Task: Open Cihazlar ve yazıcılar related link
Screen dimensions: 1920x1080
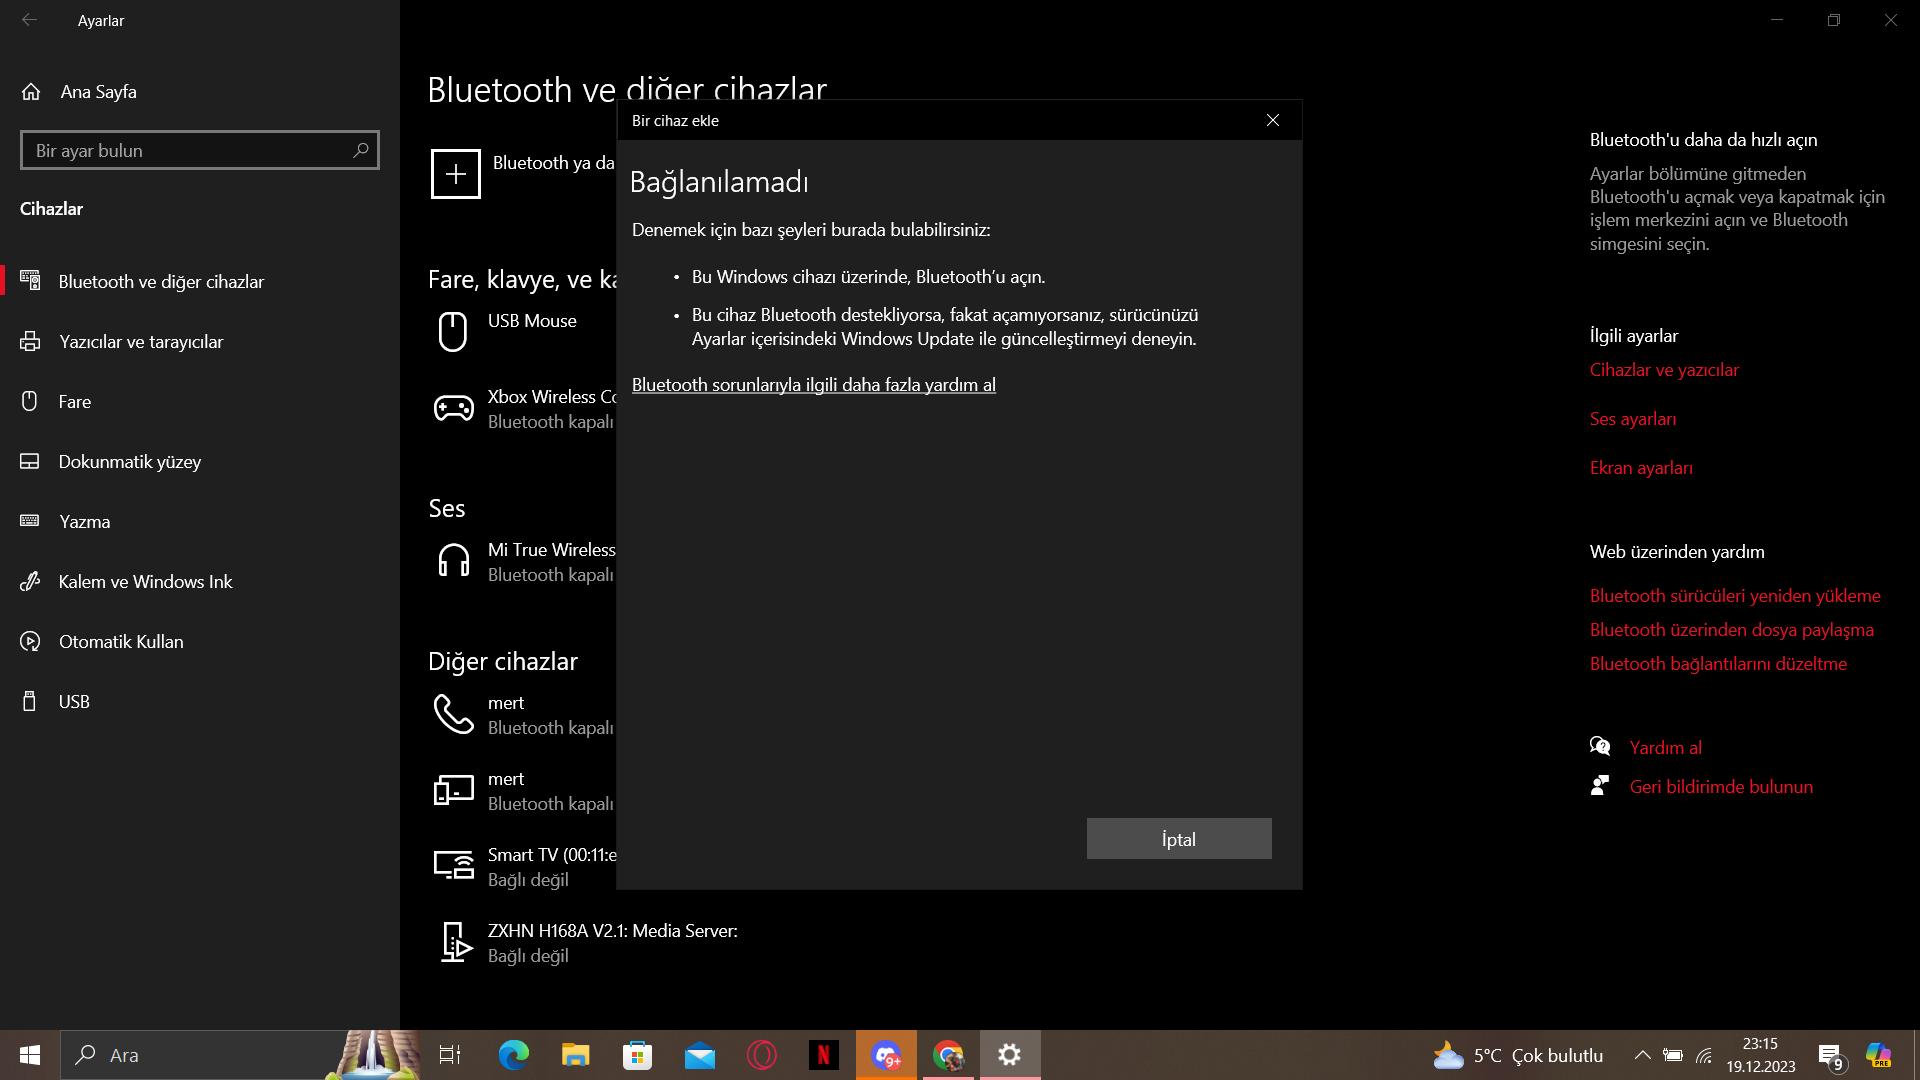Action: coord(1664,370)
